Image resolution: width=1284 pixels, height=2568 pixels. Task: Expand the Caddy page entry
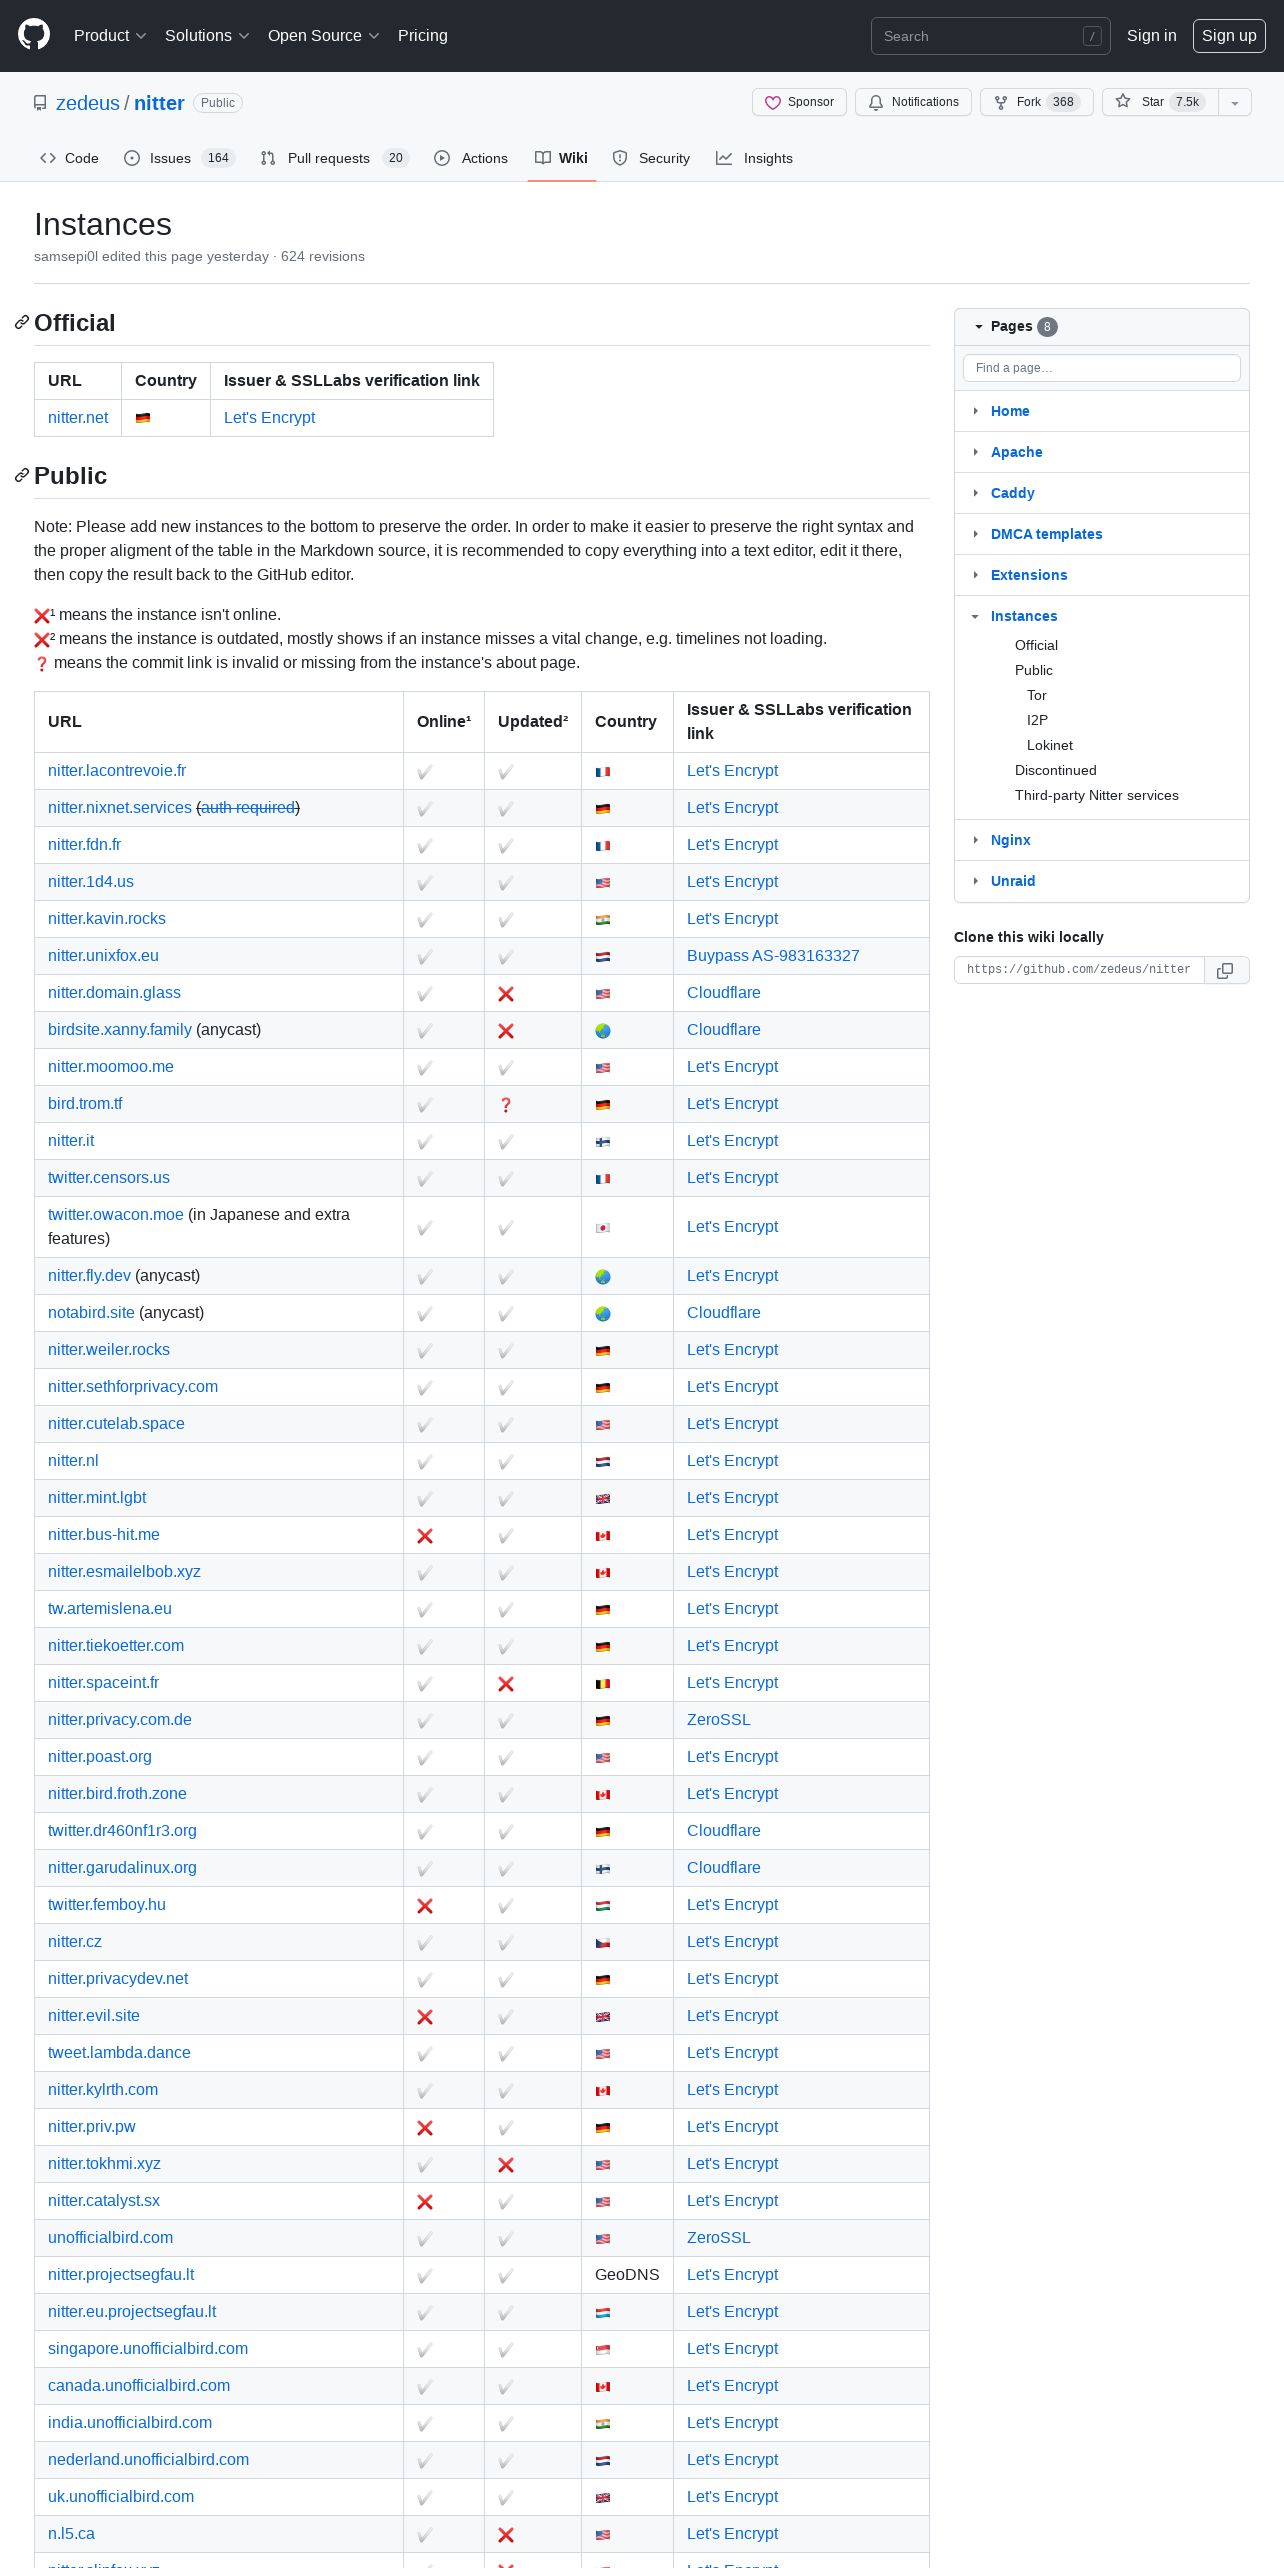(976, 493)
